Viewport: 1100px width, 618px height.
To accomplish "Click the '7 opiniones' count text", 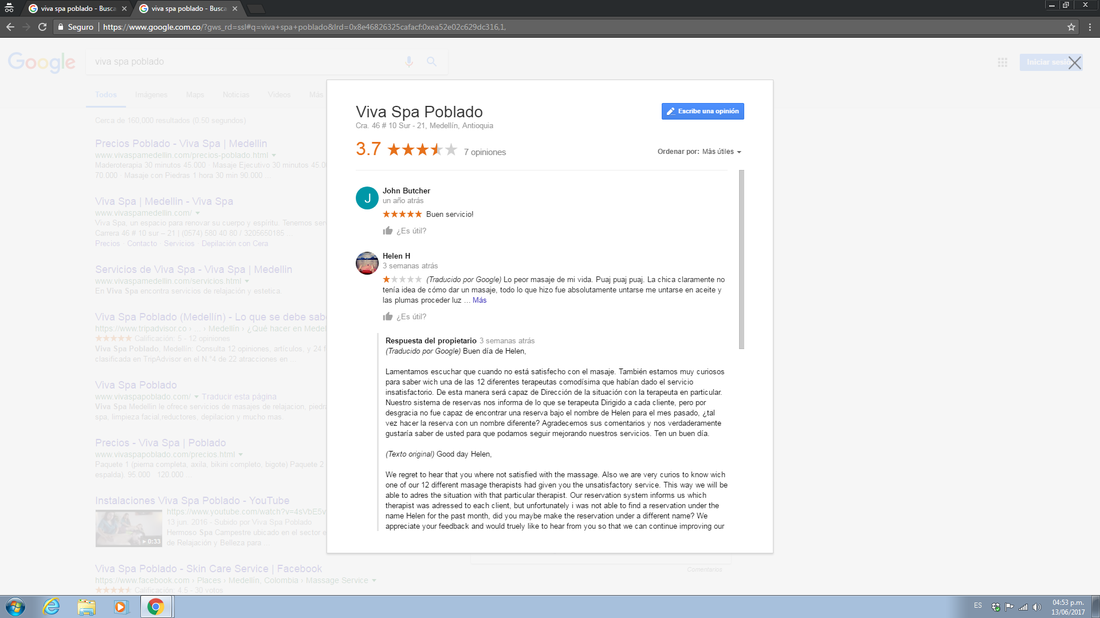I will pos(485,152).
